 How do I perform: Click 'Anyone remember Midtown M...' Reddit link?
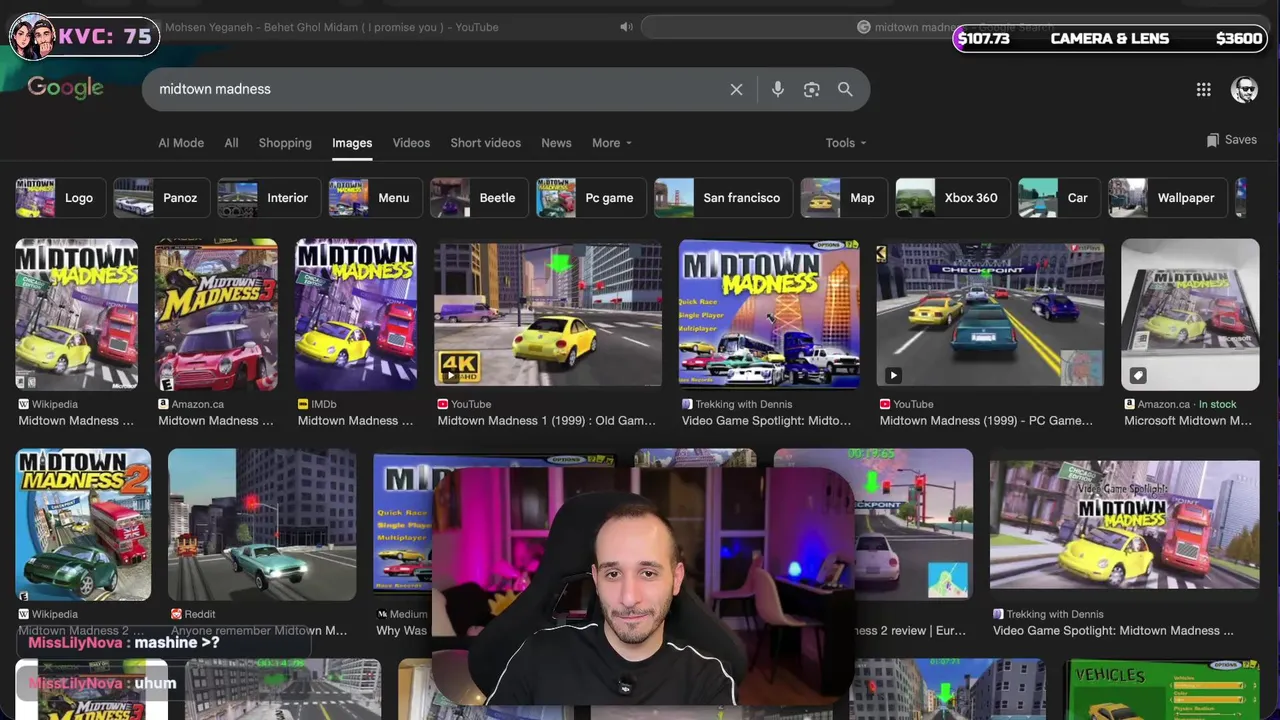pos(259,631)
